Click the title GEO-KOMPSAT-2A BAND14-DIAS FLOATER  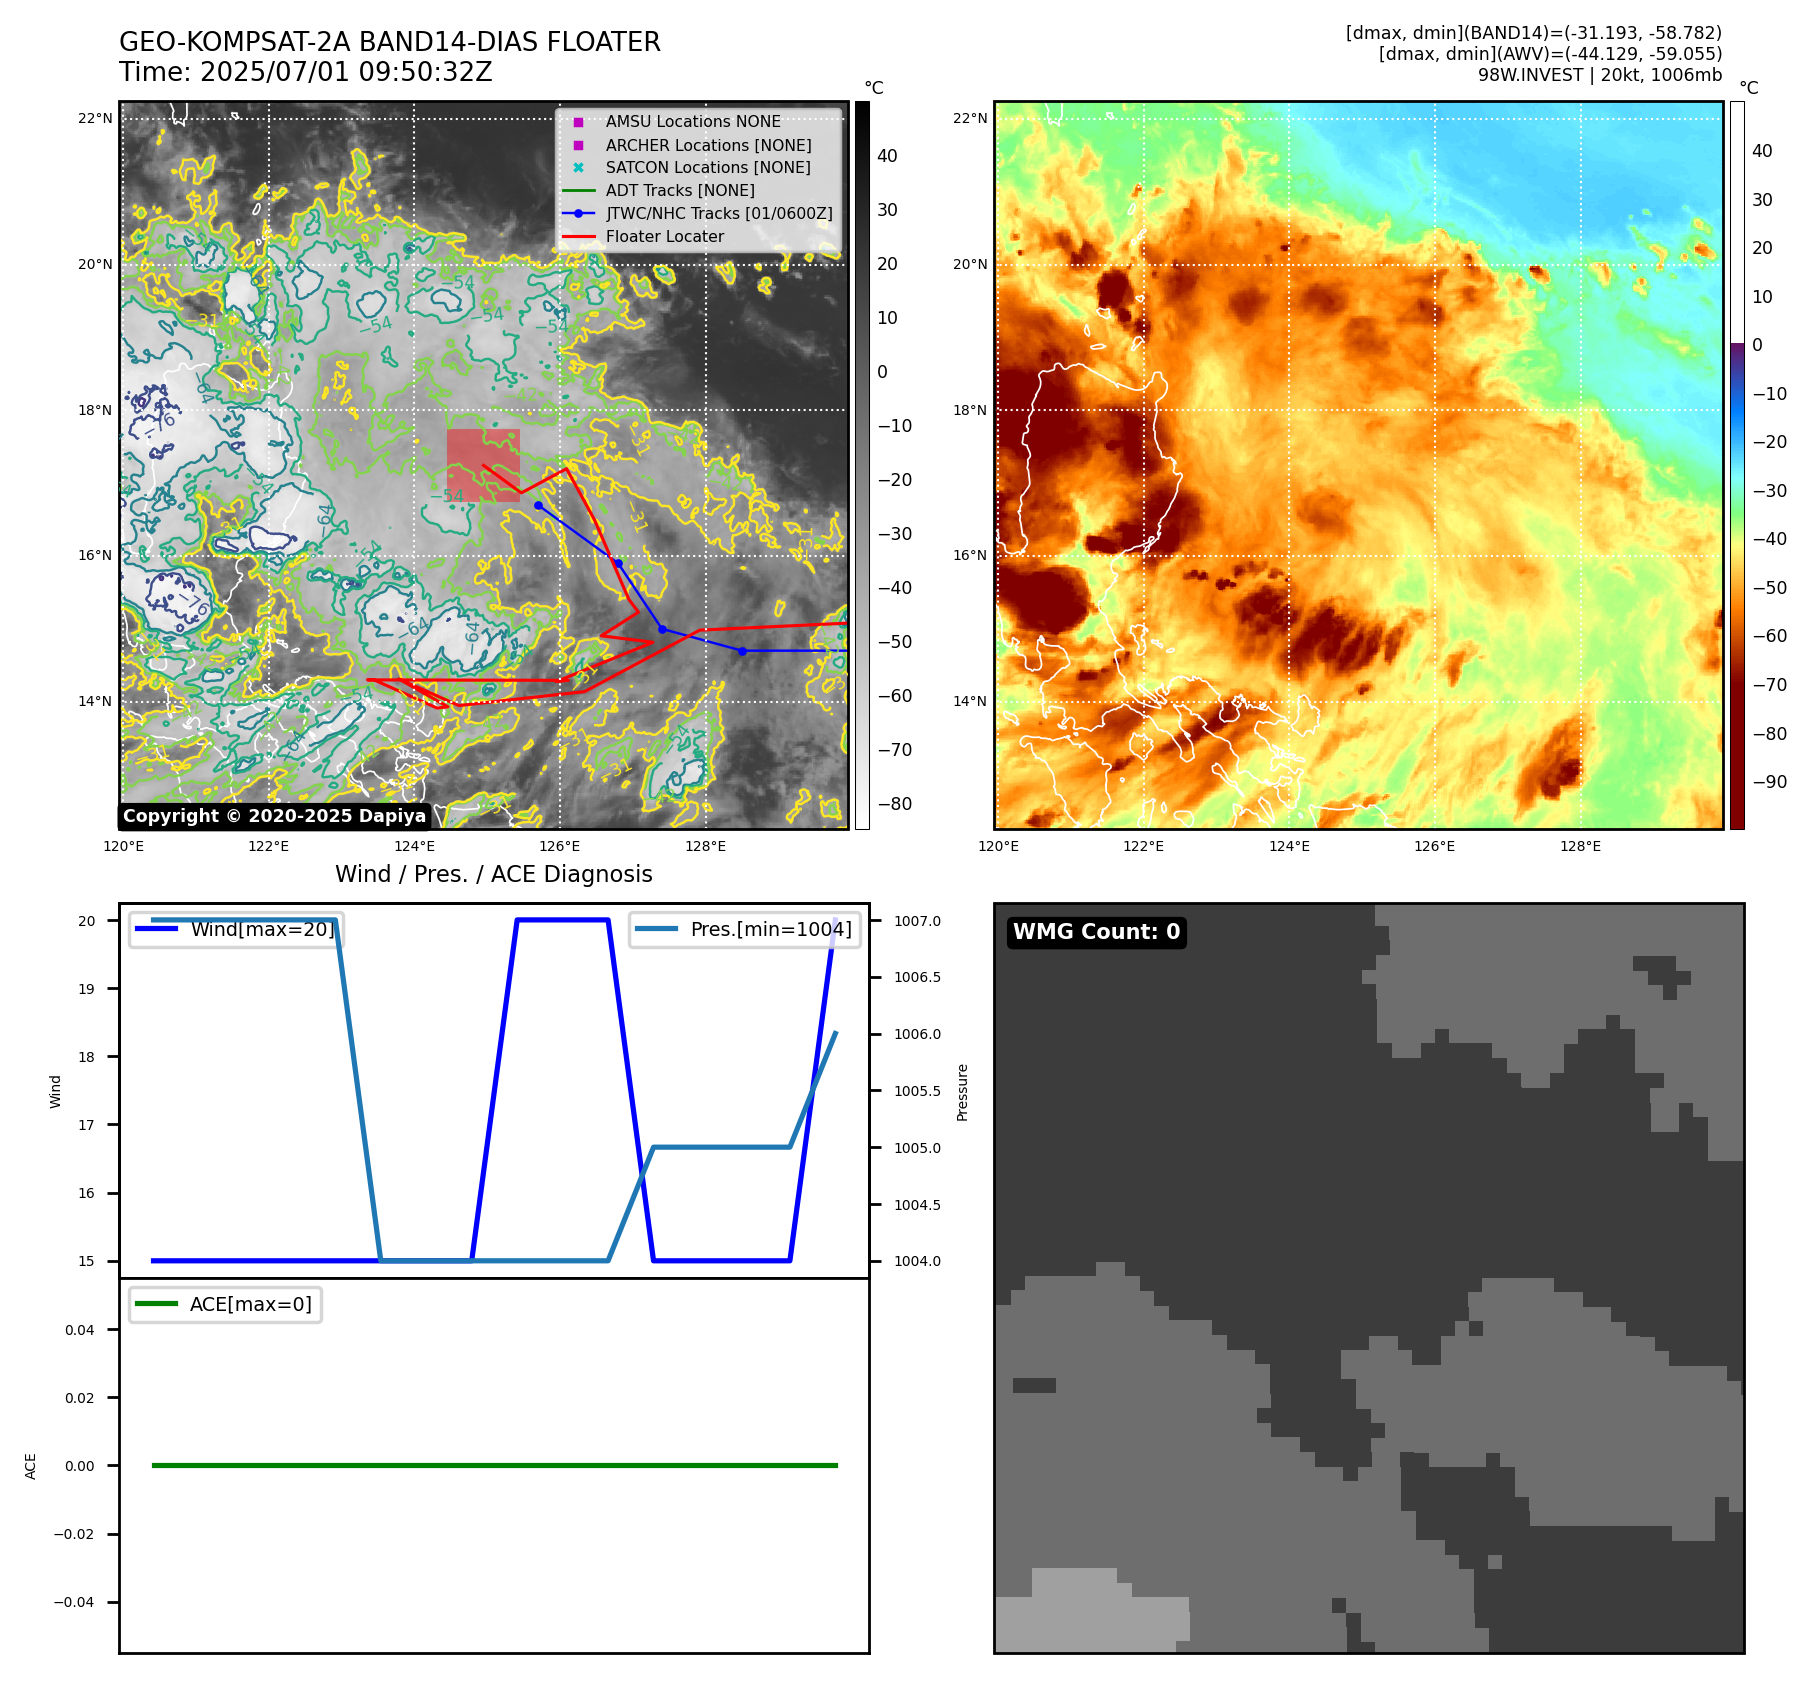[390, 42]
